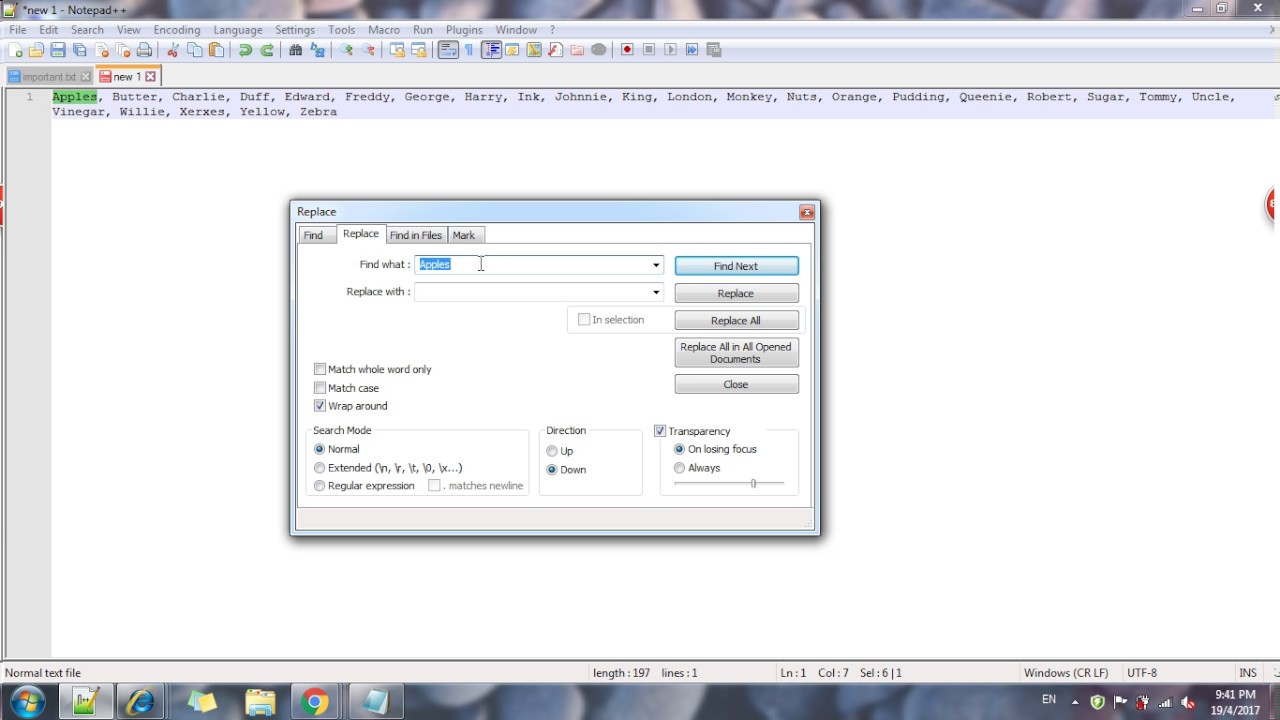Open Internet Explorer from the taskbar
The width and height of the screenshot is (1280, 720).
point(141,702)
